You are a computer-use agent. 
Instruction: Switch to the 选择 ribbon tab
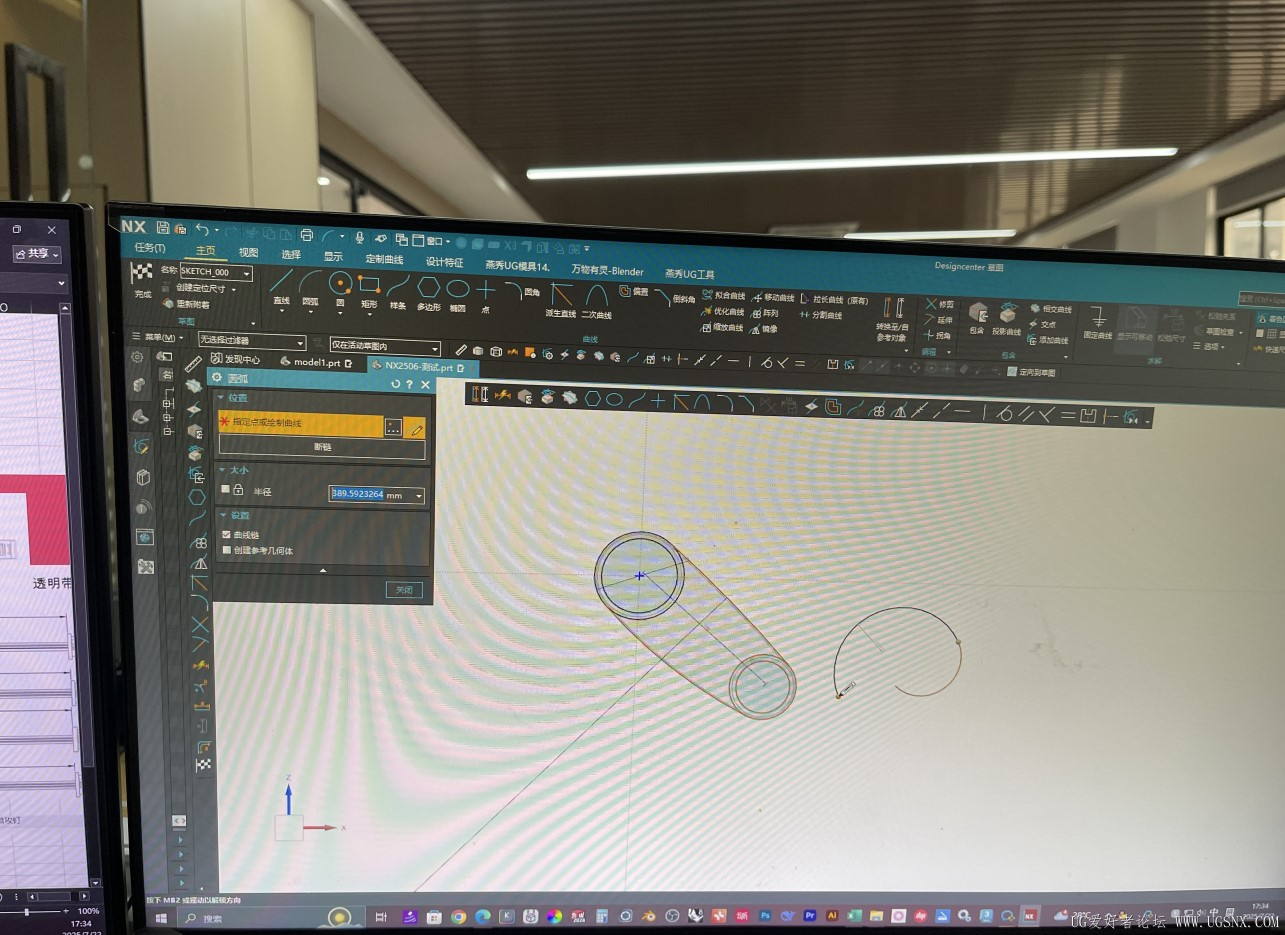click(291, 255)
